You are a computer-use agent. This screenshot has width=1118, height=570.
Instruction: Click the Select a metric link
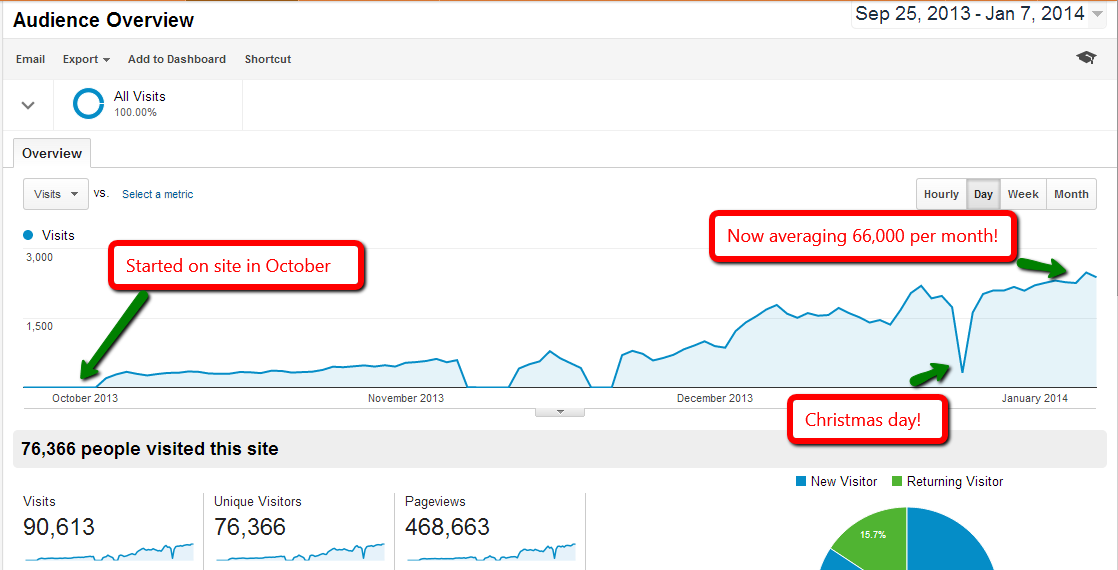coord(158,194)
